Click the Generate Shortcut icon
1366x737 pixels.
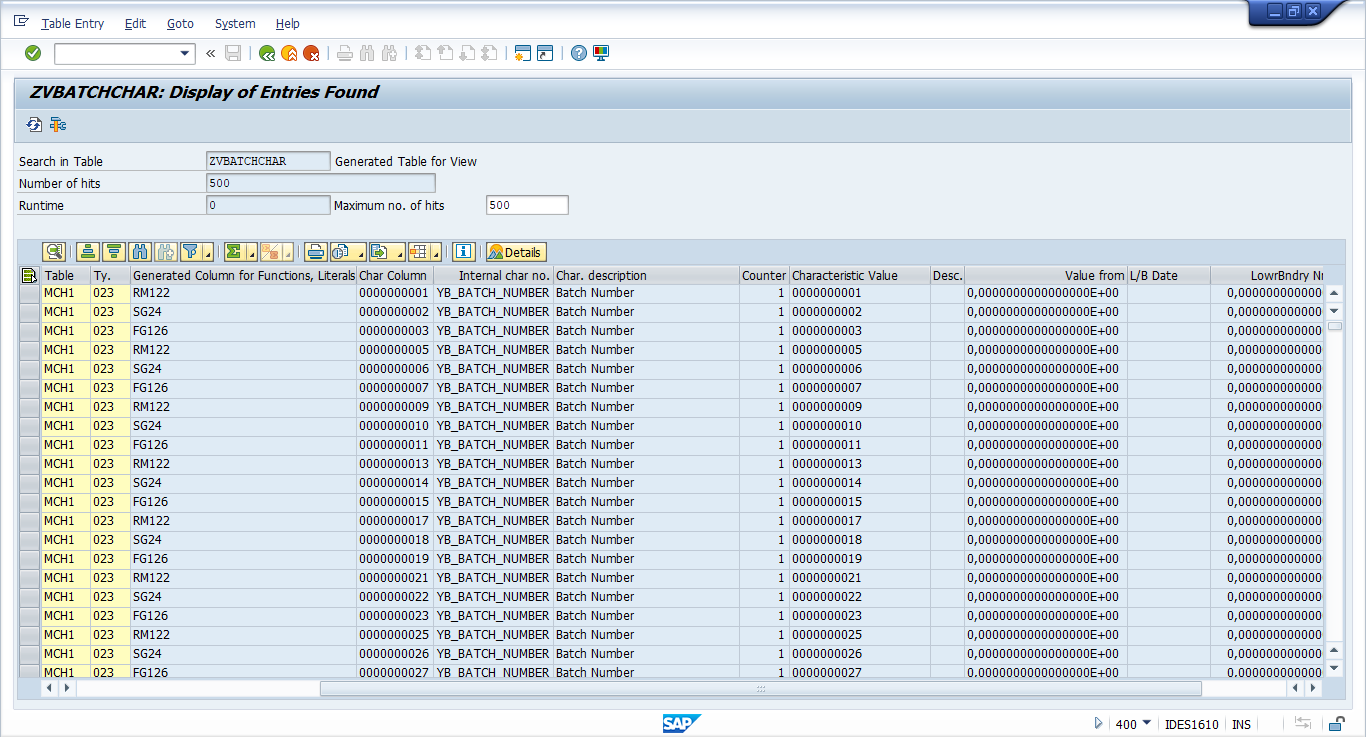[544, 53]
